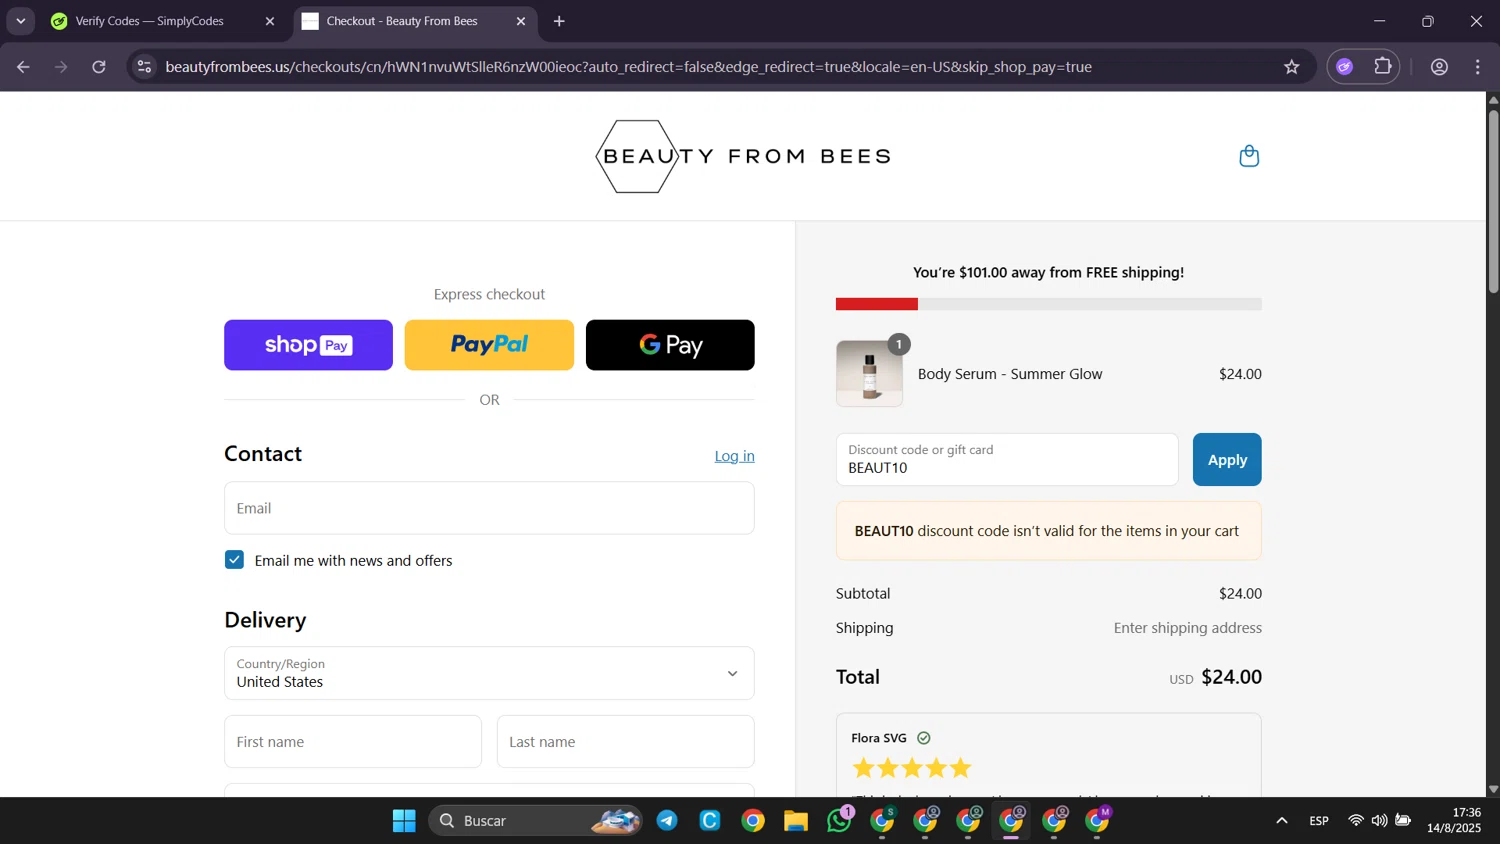
Task: Click the BEAUT10 invalid discount message
Action: pyautogui.click(x=1048, y=531)
